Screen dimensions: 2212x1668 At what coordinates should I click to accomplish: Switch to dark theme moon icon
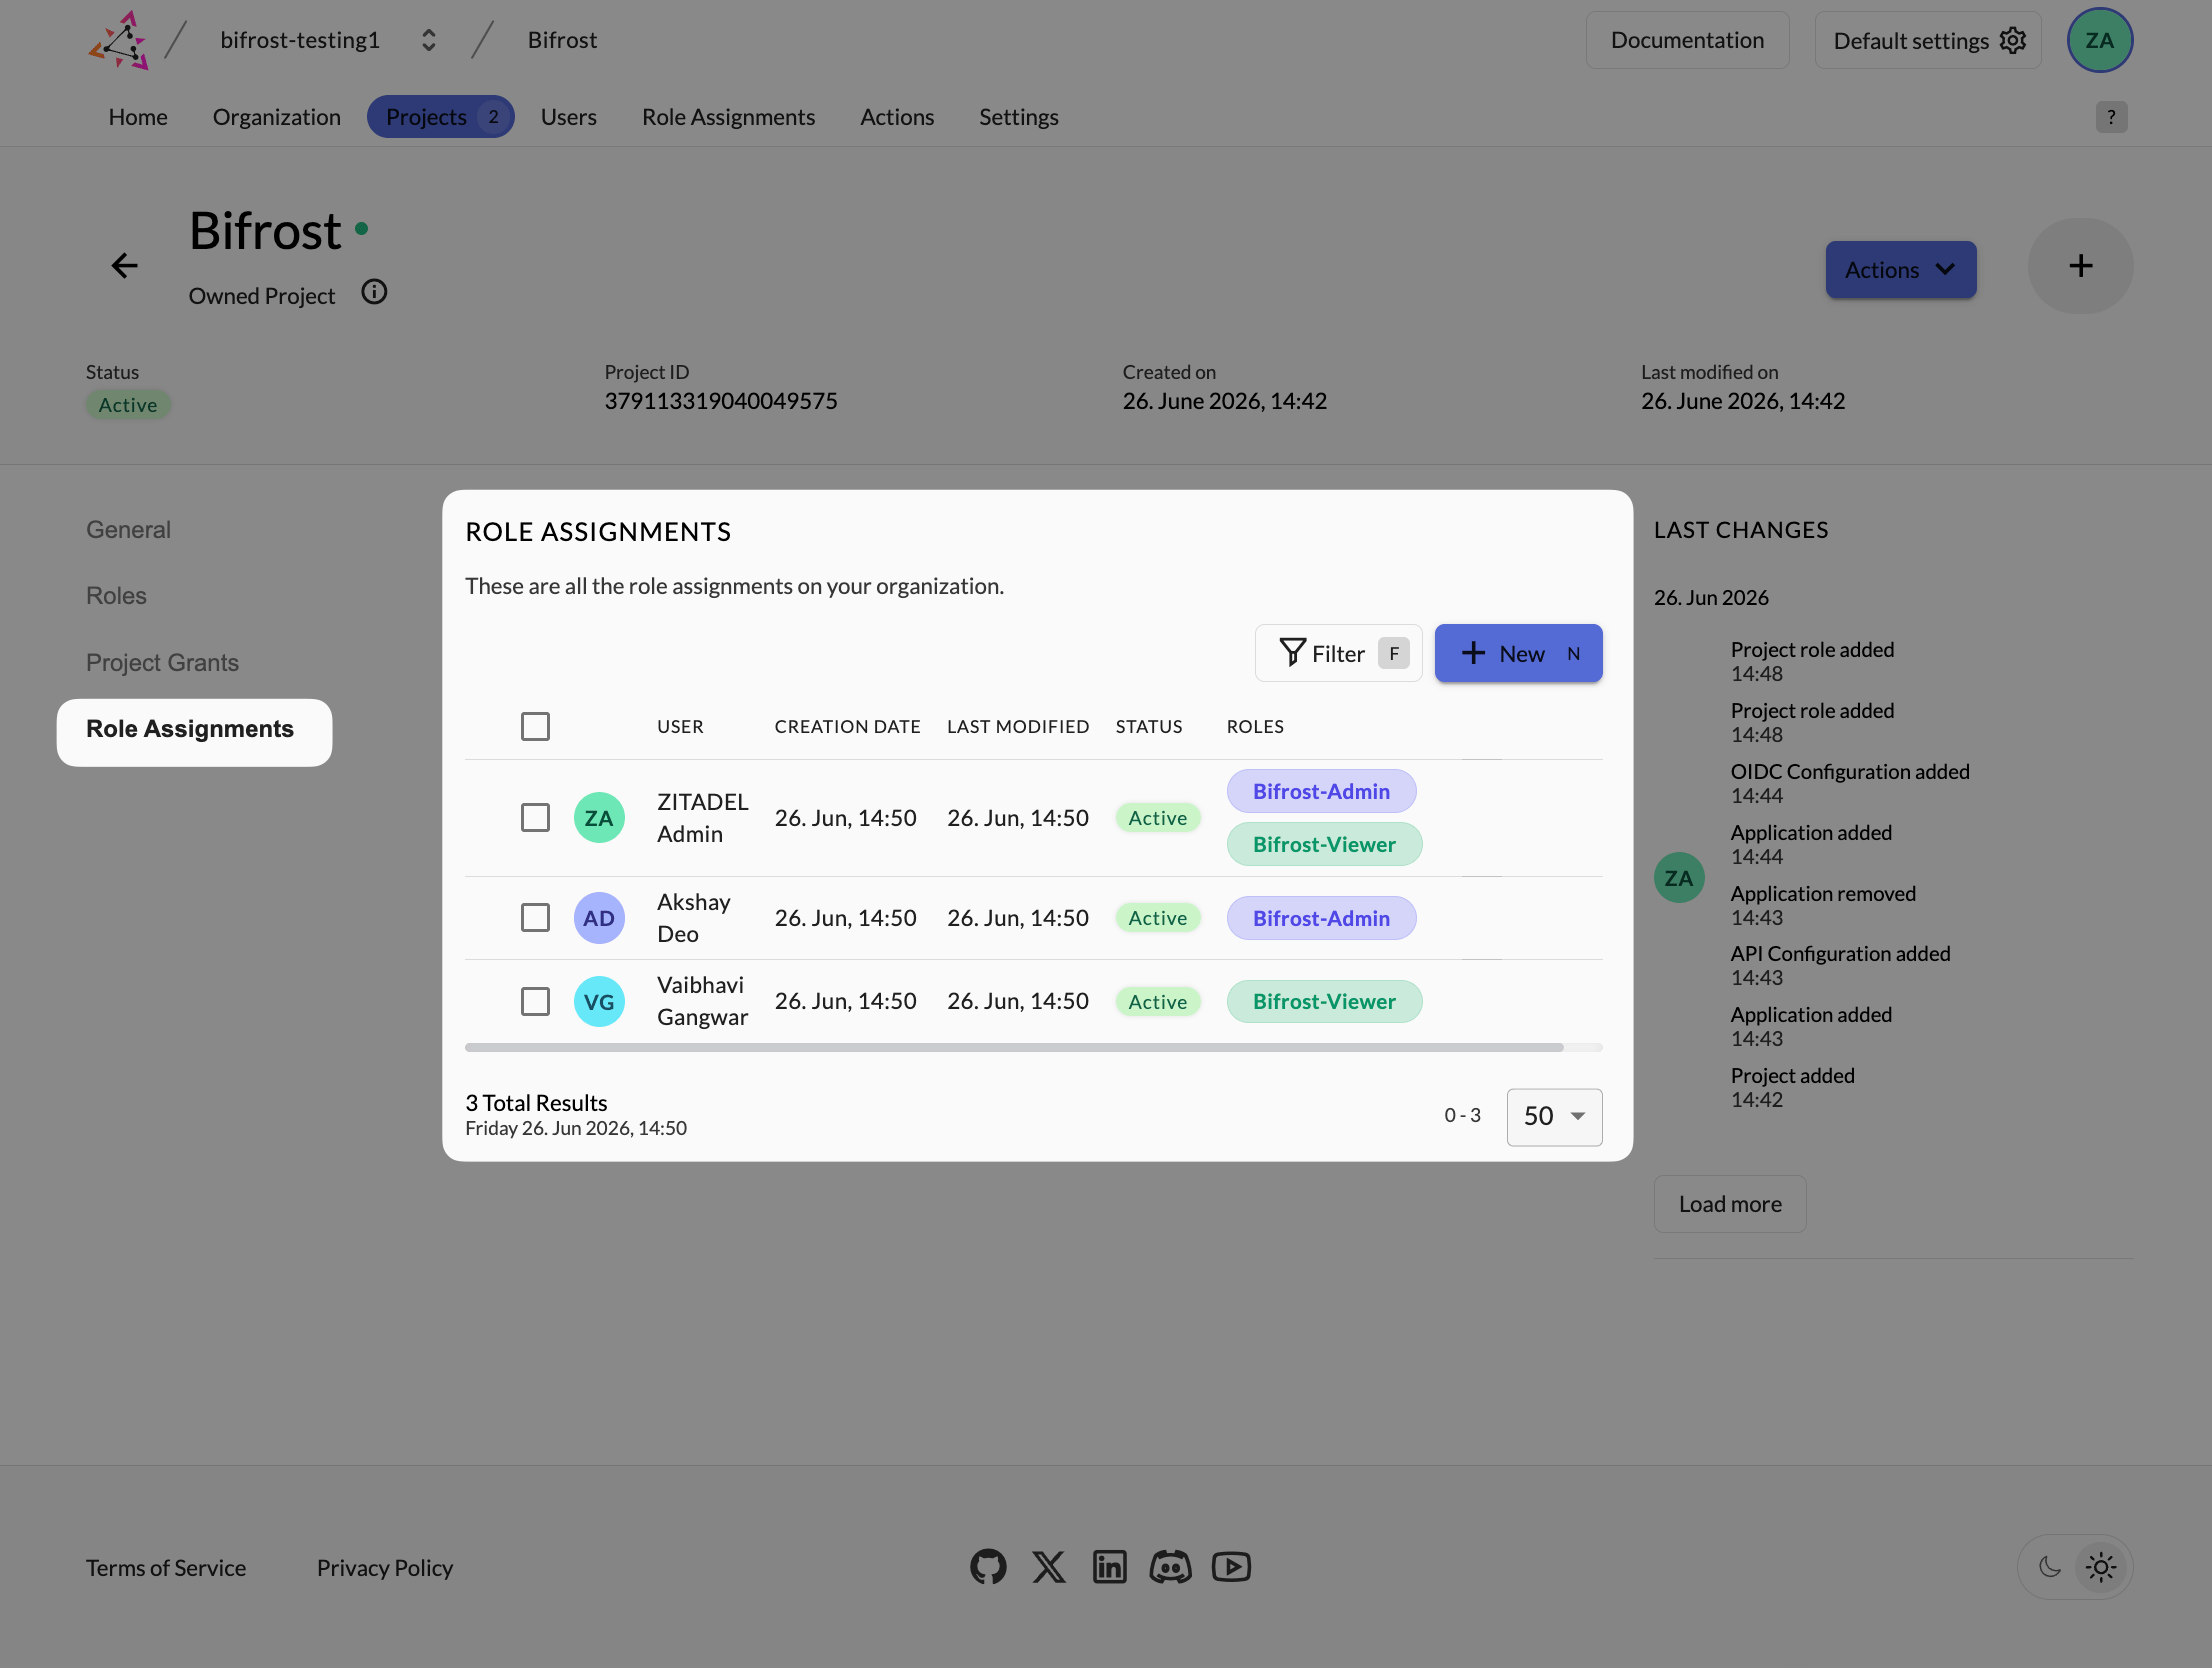pos(2049,1567)
